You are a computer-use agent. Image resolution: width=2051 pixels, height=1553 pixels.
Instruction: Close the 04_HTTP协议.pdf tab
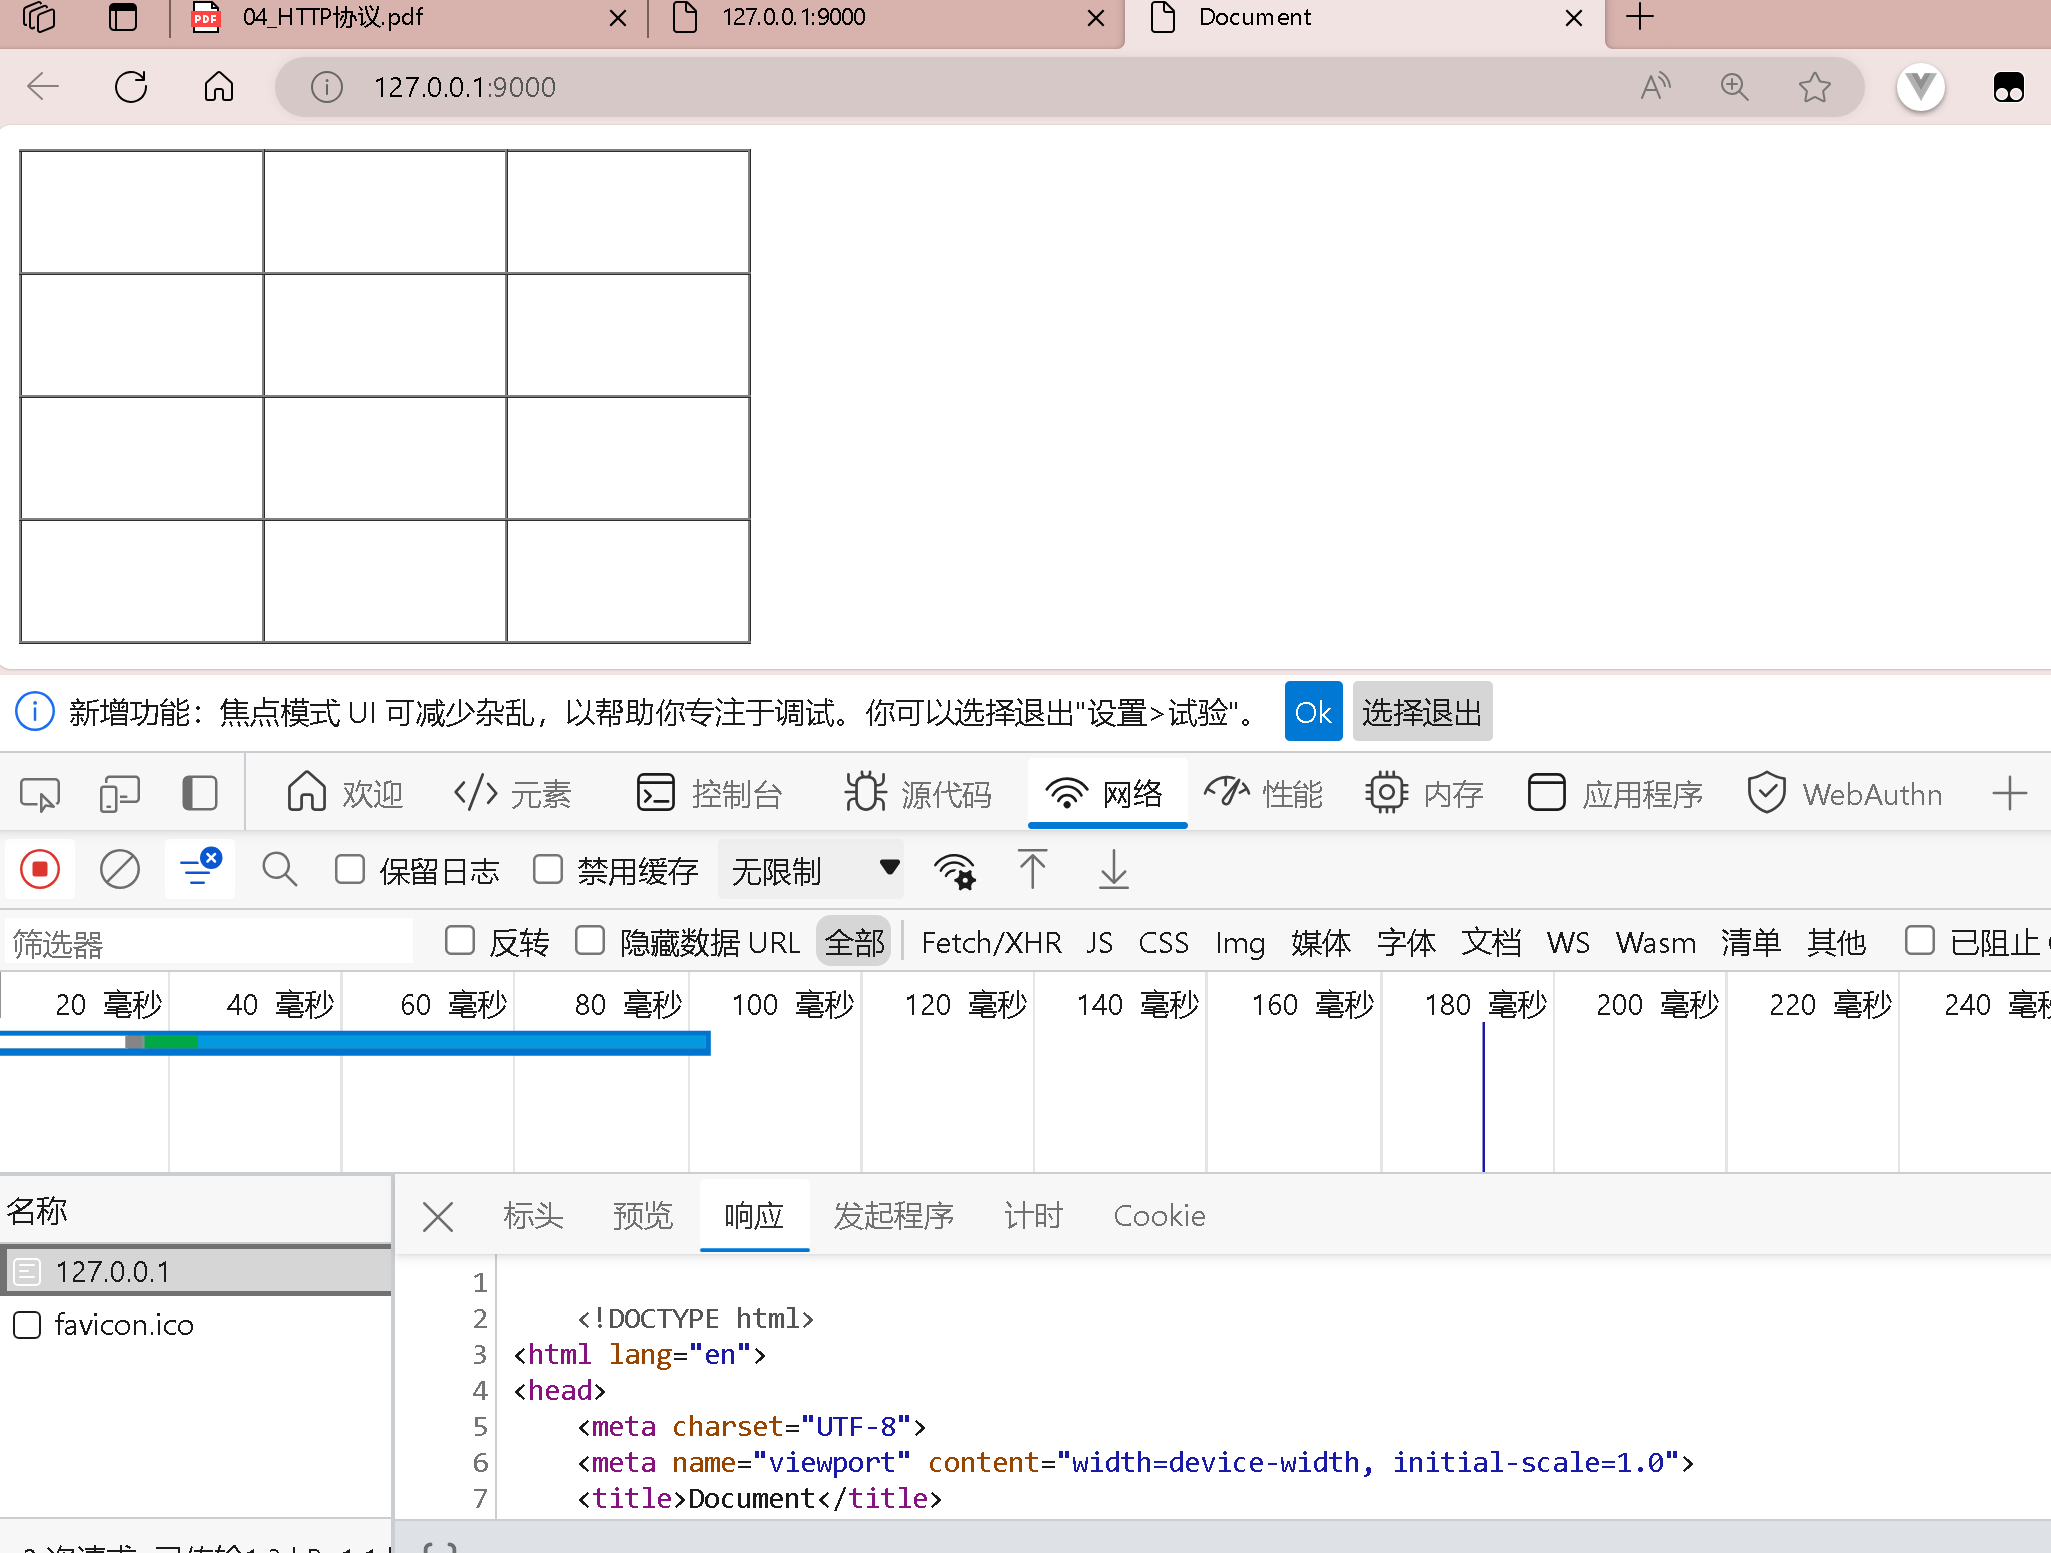[618, 18]
